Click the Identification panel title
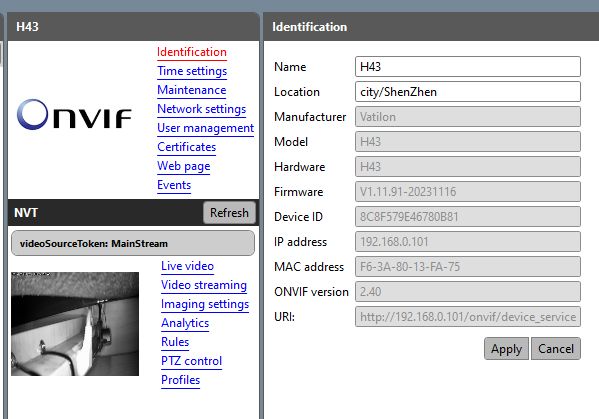Screen dimensions: 599x419 tap(309, 27)
